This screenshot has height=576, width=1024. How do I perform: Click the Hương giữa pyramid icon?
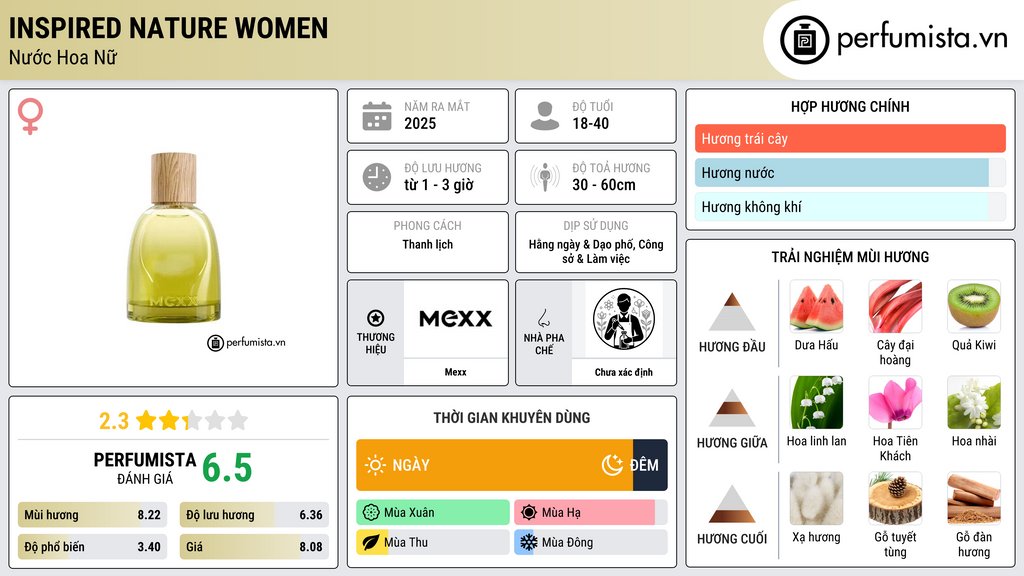pyautogui.click(x=732, y=408)
